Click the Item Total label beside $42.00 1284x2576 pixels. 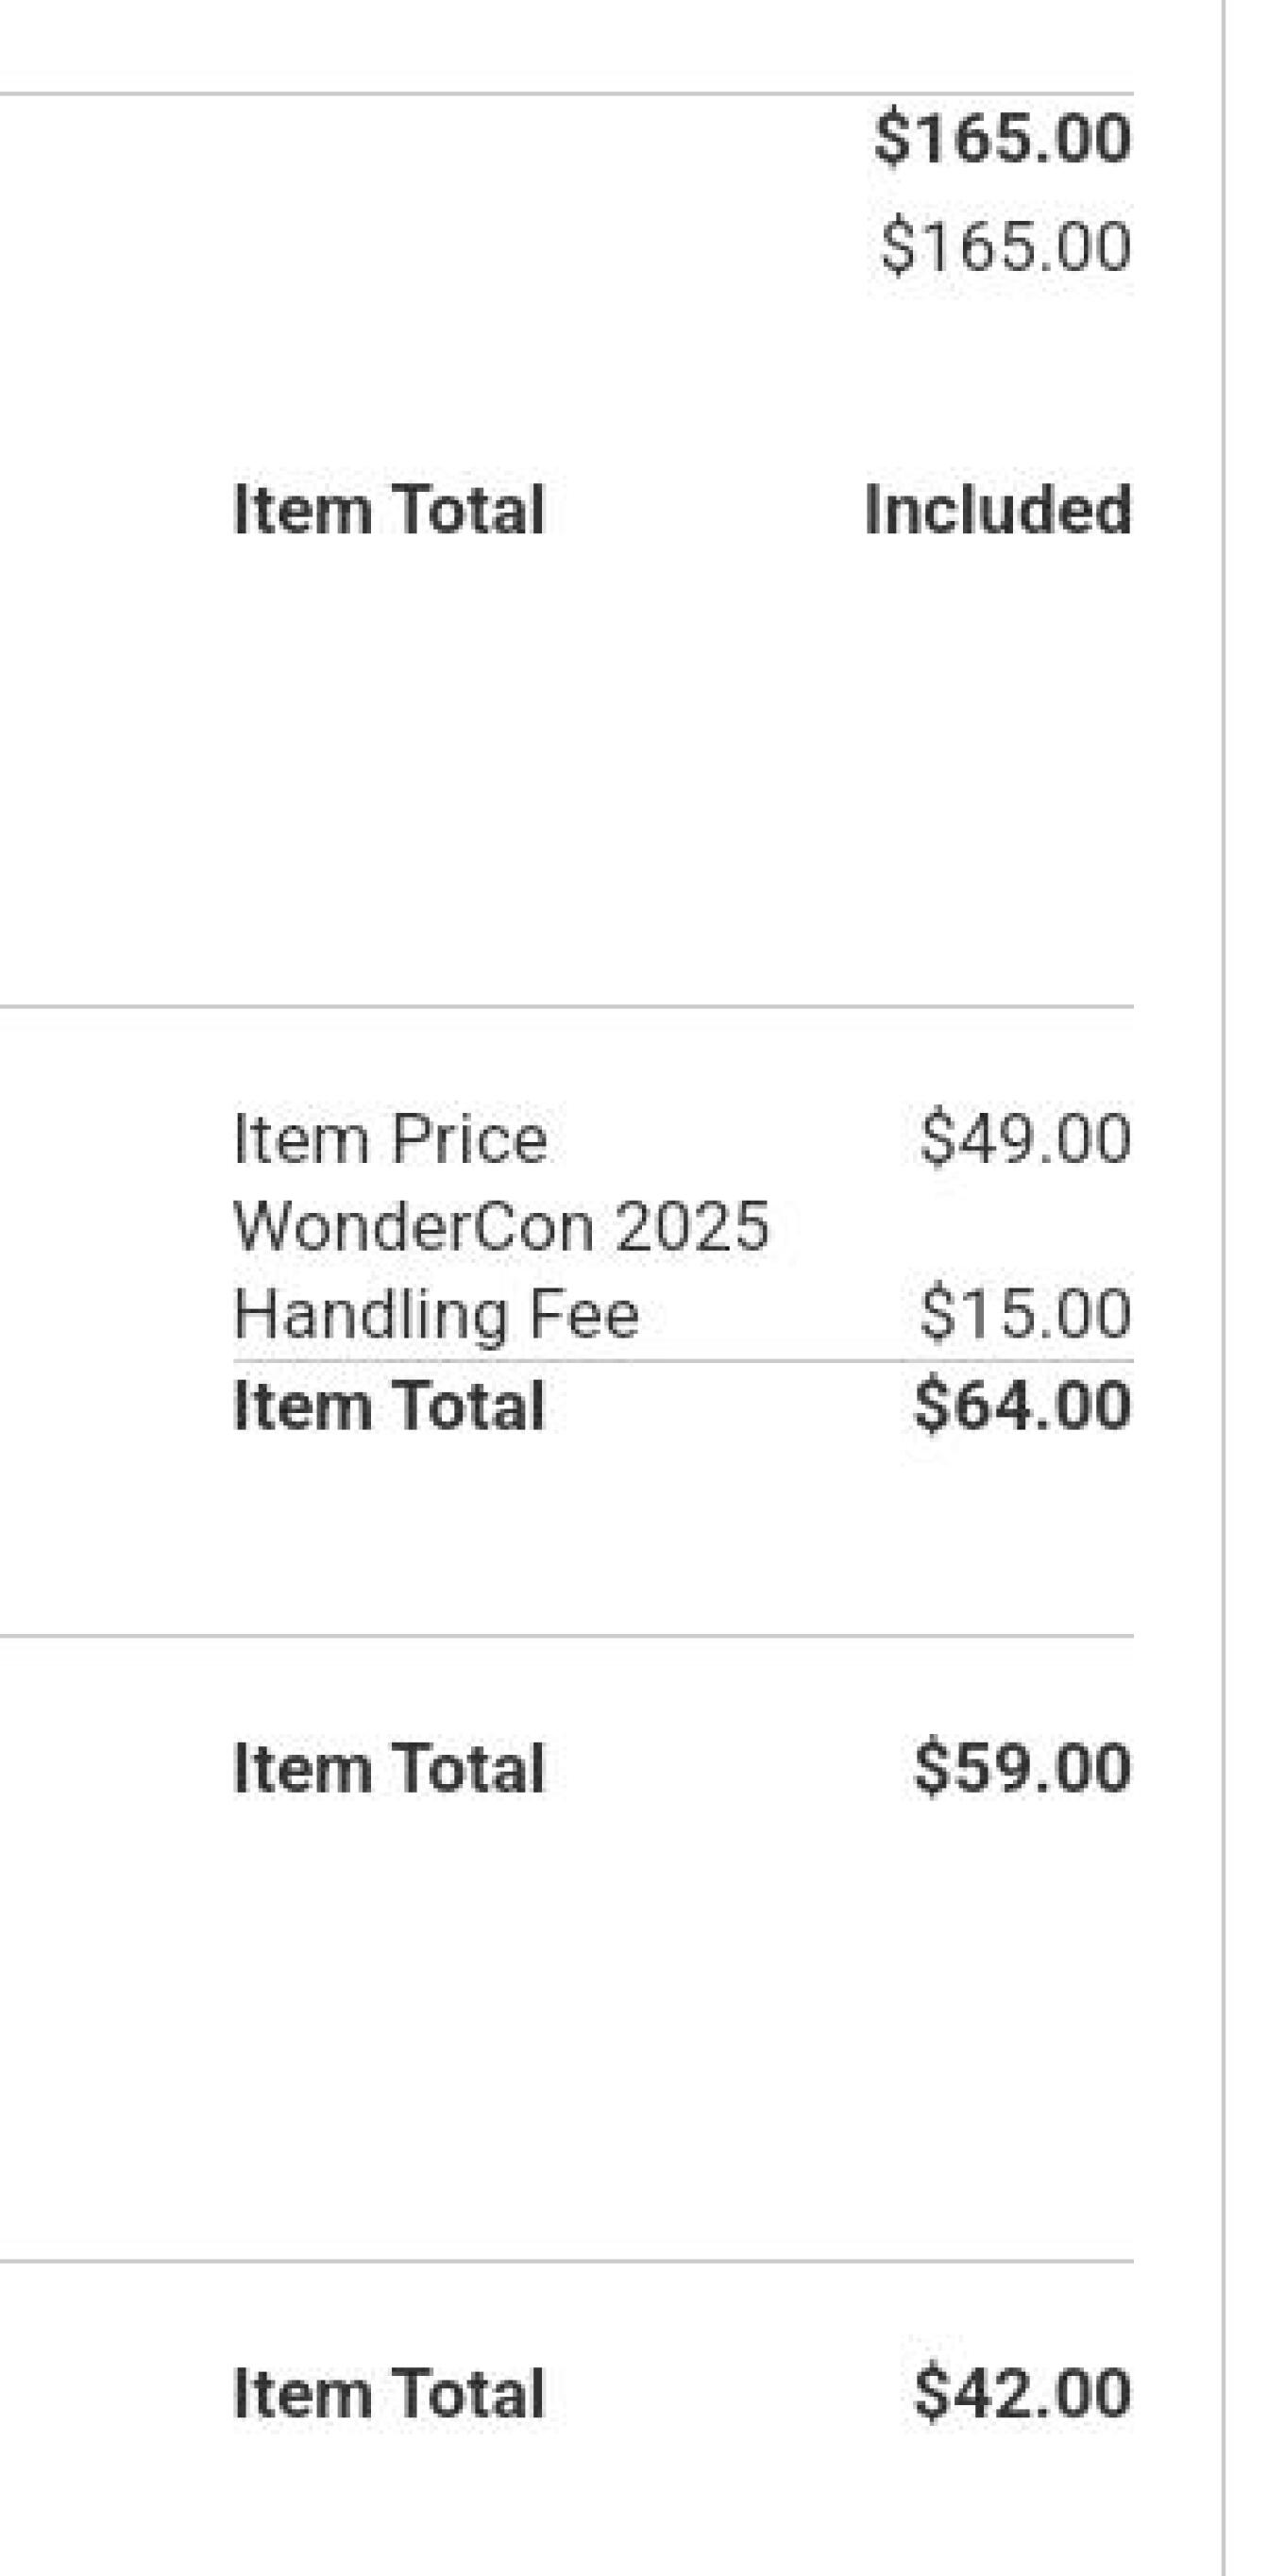(388, 2393)
